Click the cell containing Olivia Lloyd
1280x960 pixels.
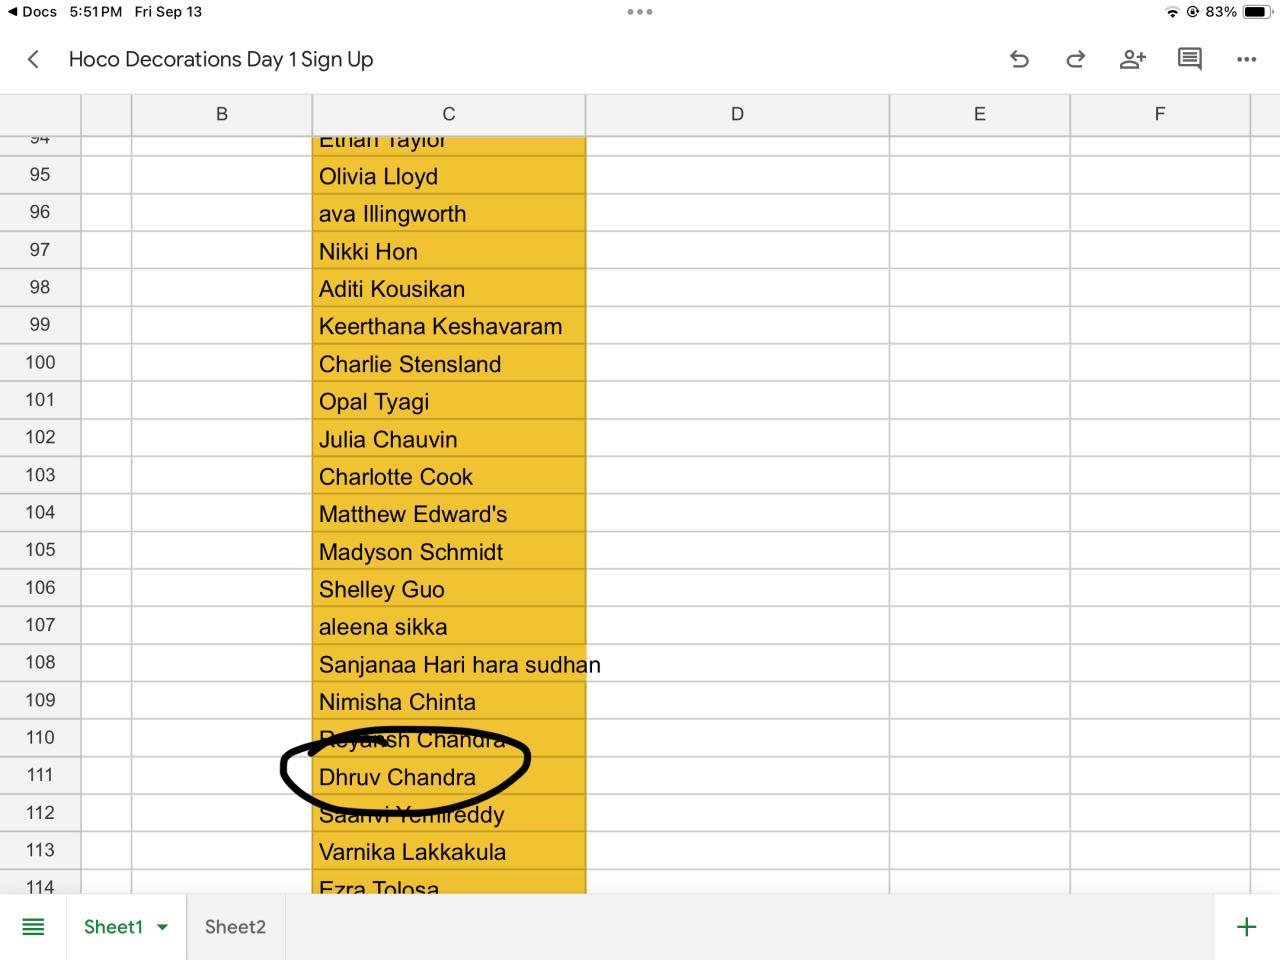(448, 176)
